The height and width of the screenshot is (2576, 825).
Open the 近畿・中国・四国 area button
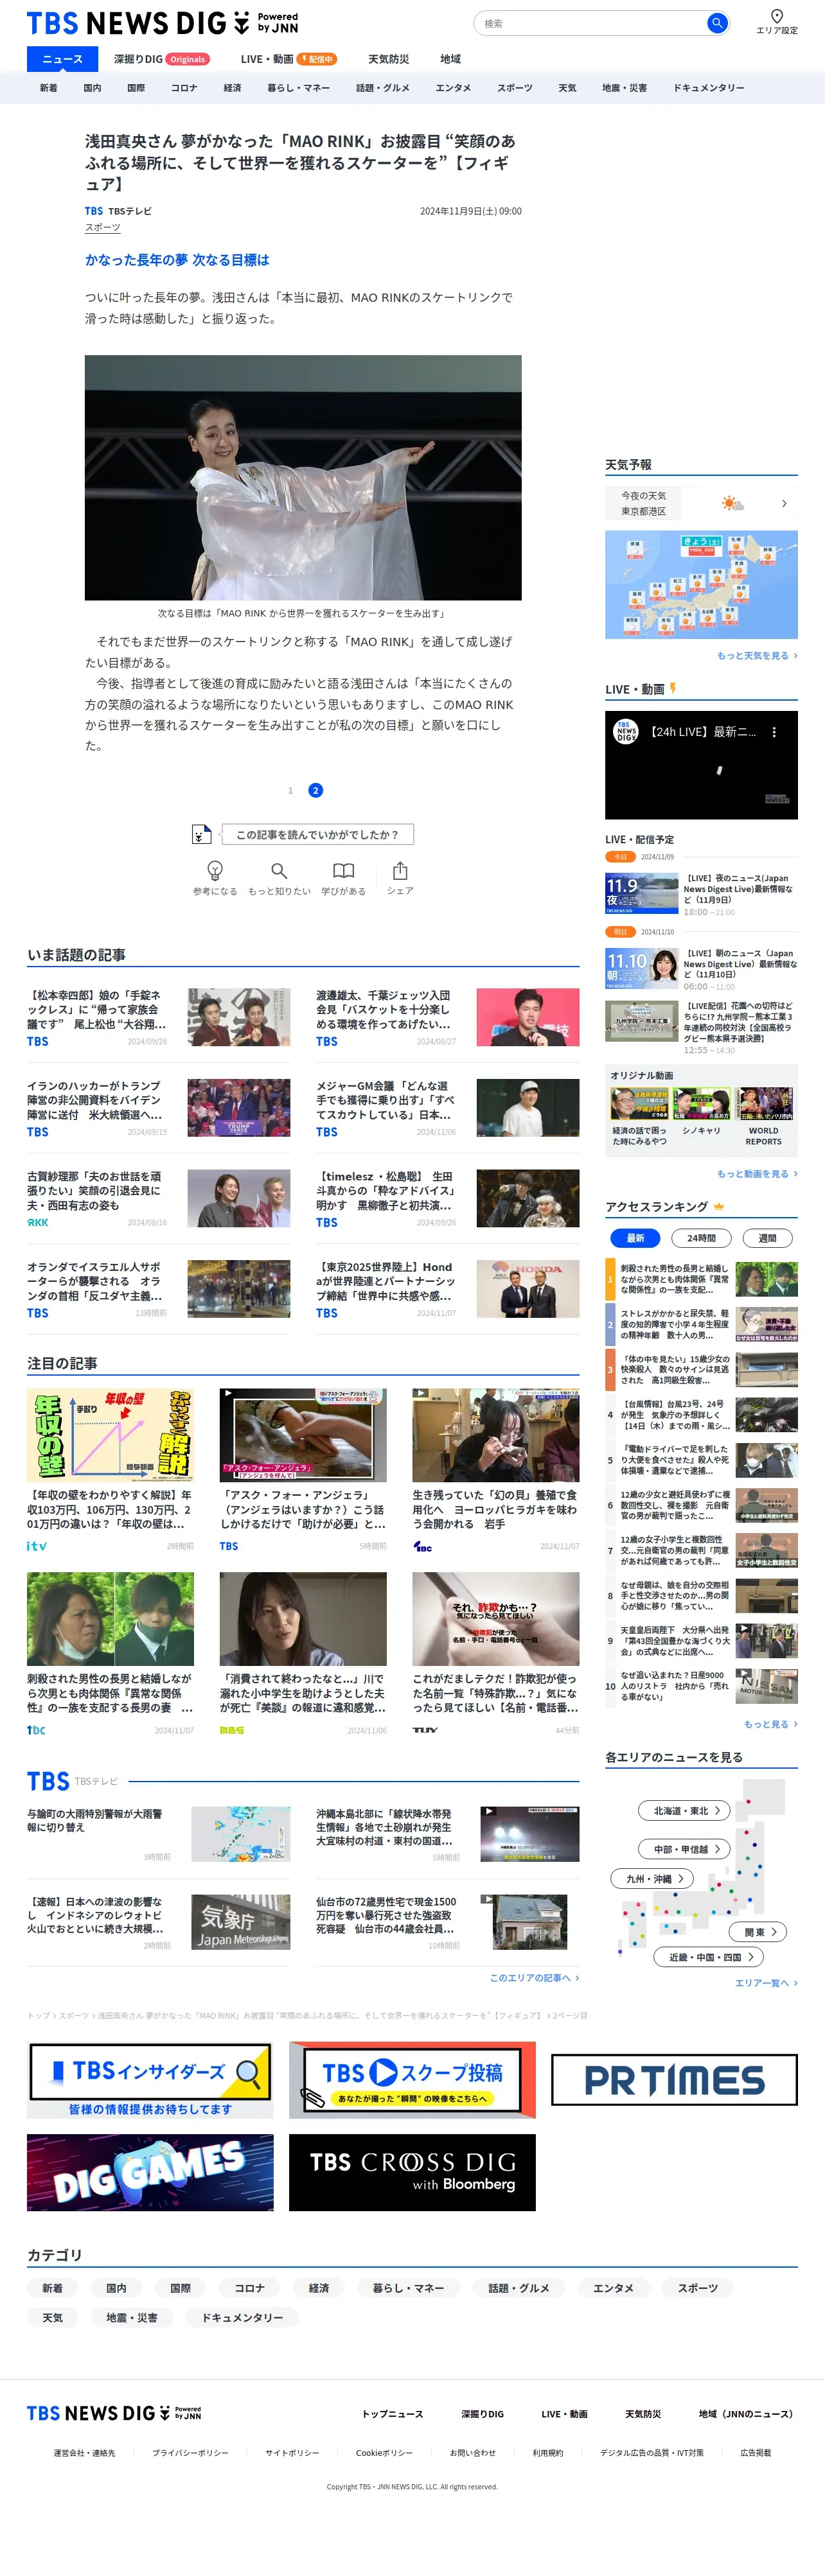click(709, 1957)
